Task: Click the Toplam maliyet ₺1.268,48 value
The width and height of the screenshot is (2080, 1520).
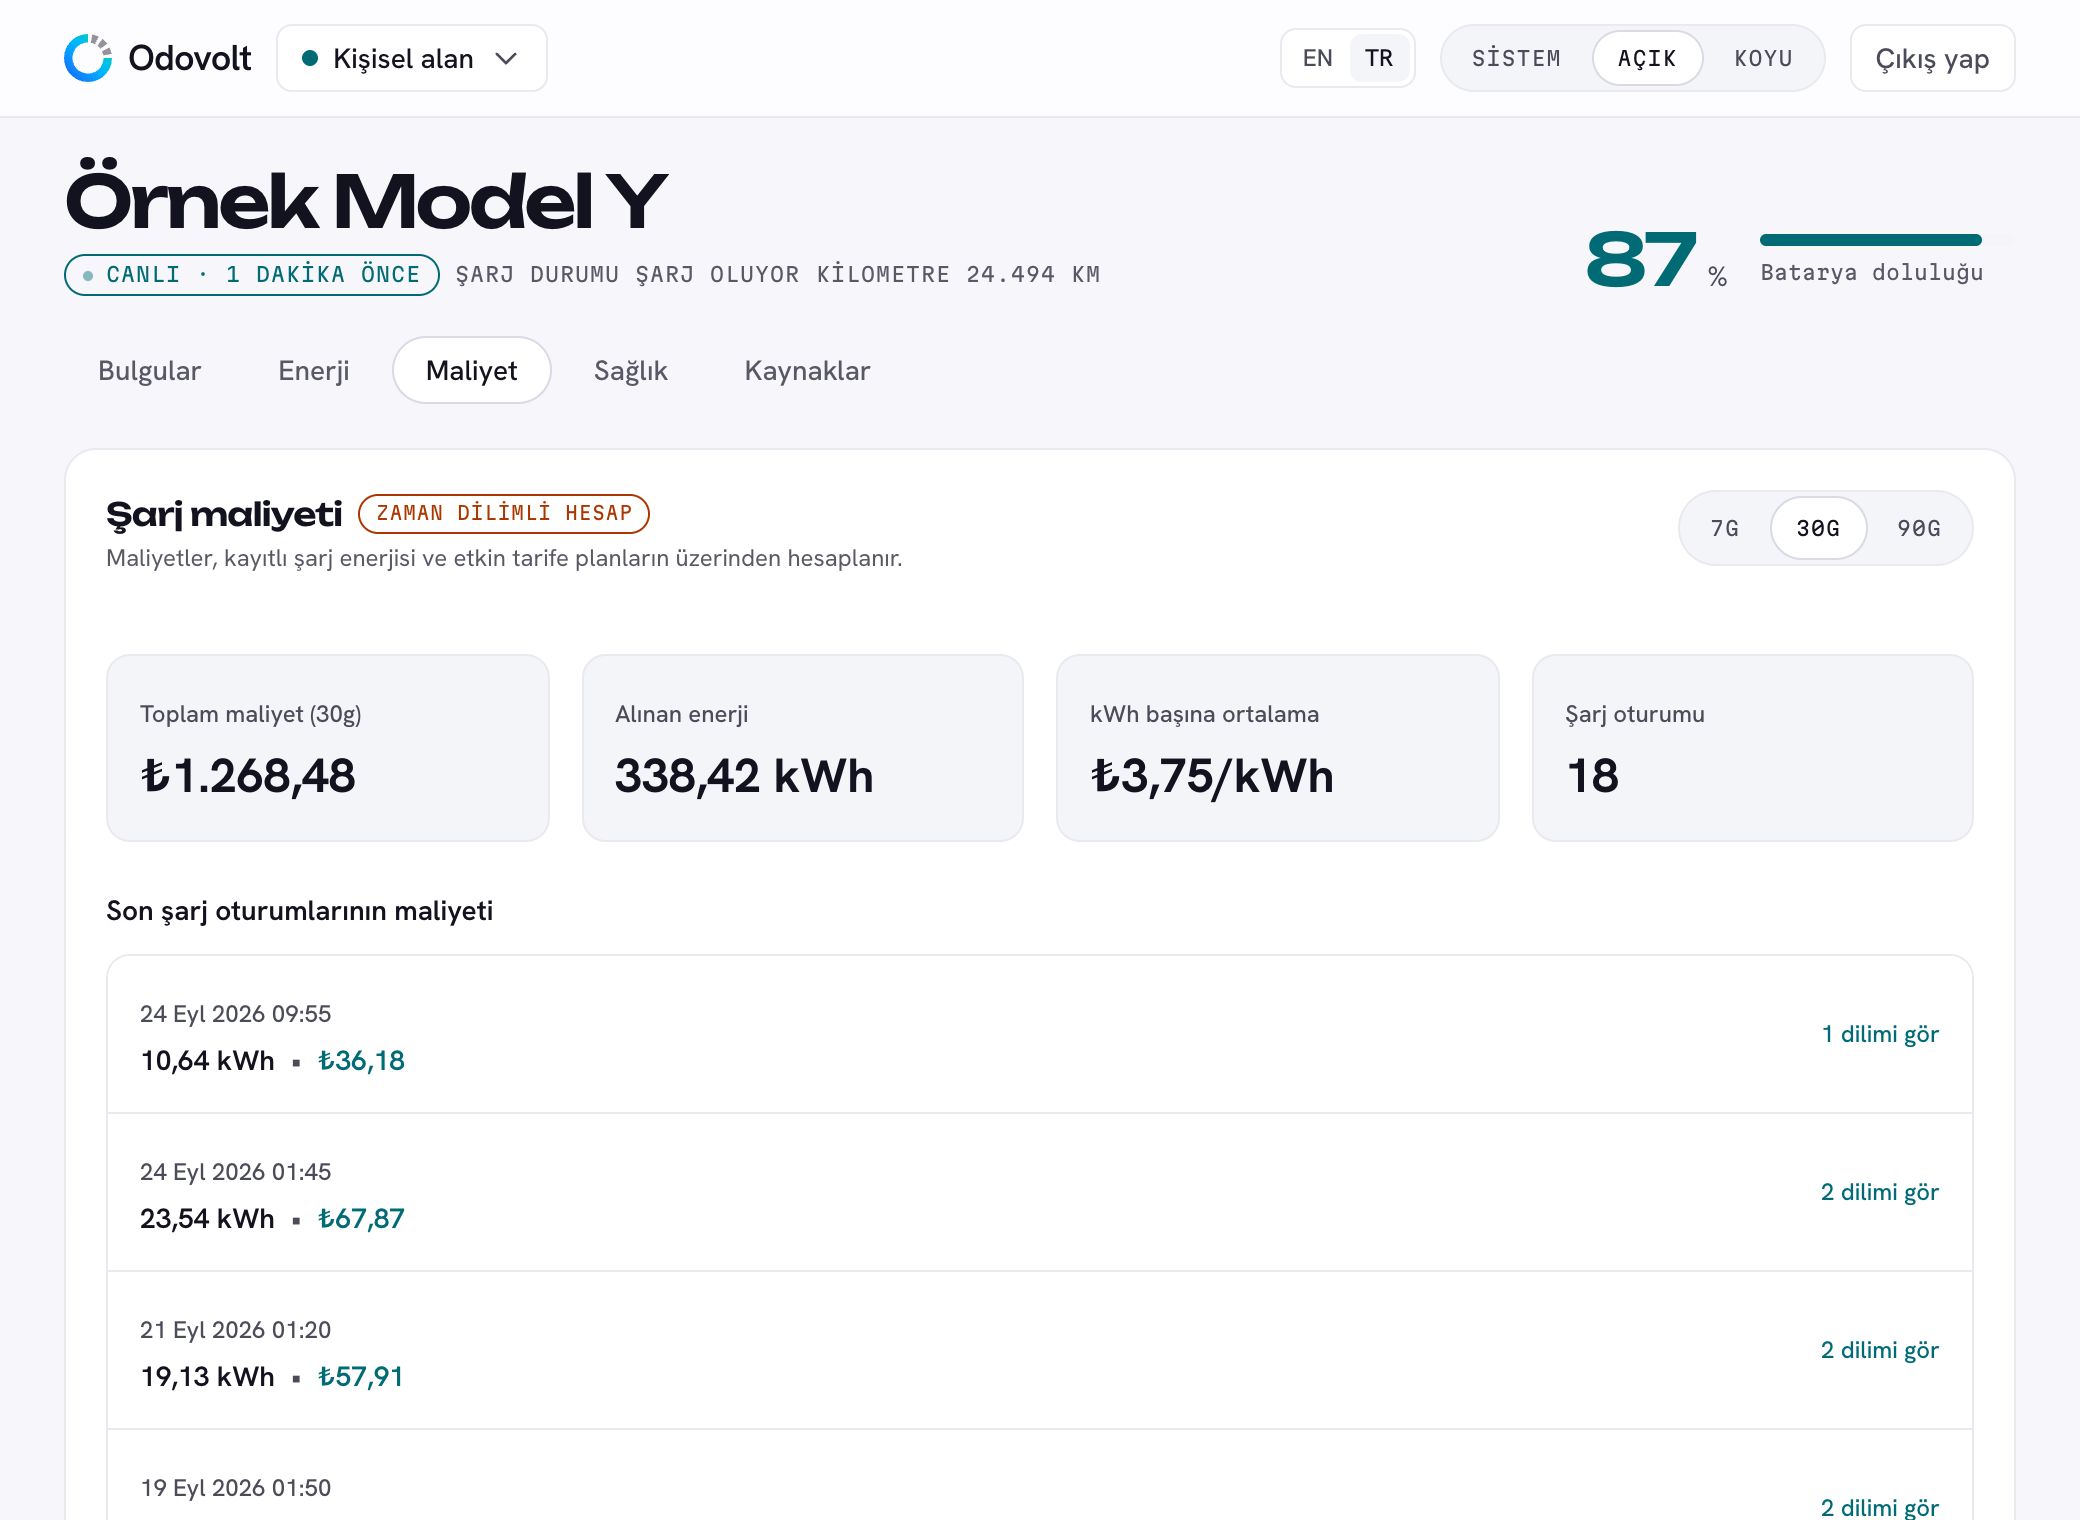Action: (248, 776)
